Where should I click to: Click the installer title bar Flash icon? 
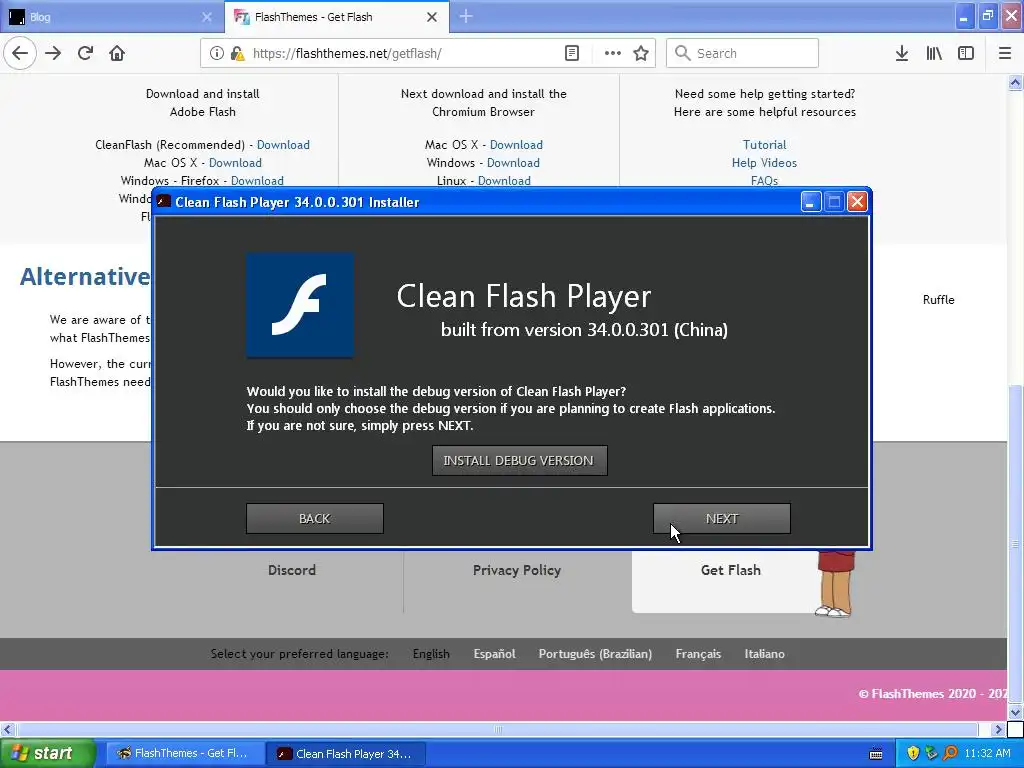click(x=164, y=202)
